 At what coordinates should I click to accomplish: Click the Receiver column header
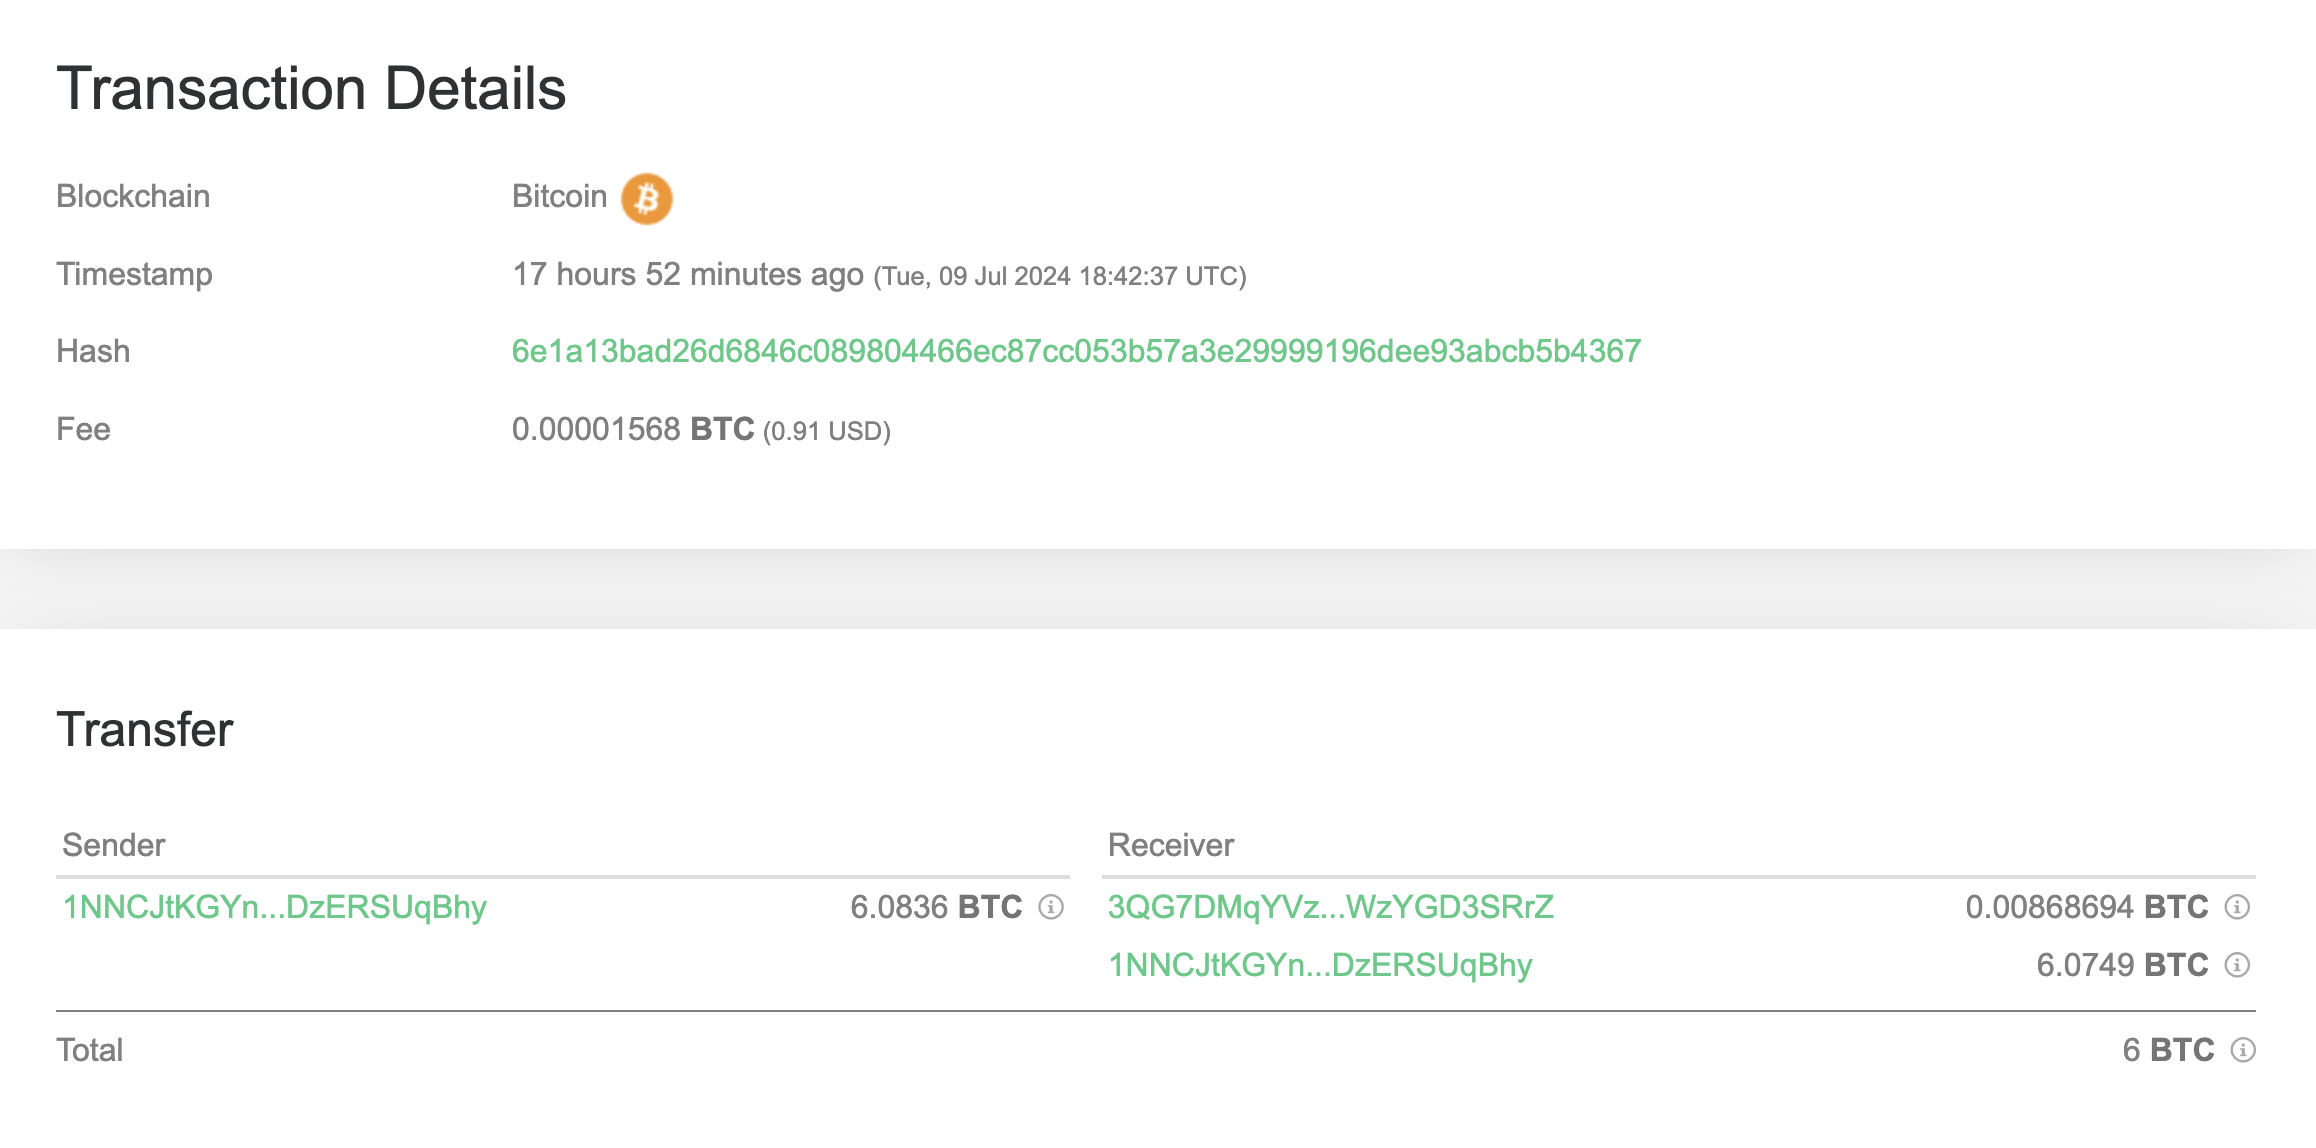[x=1171, y=845]
